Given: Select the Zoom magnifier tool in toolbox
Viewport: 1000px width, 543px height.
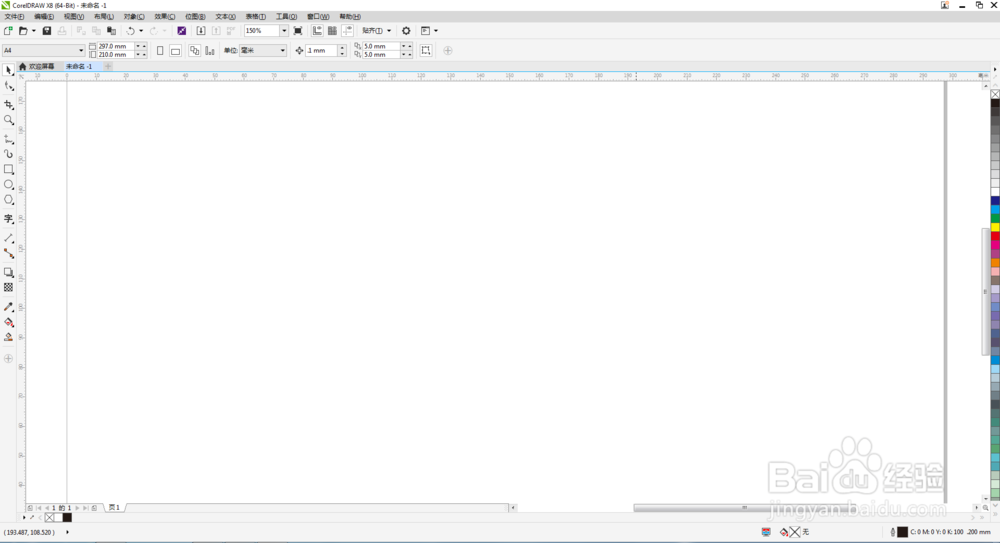Looking at the screenshot, I should (8, 120).
